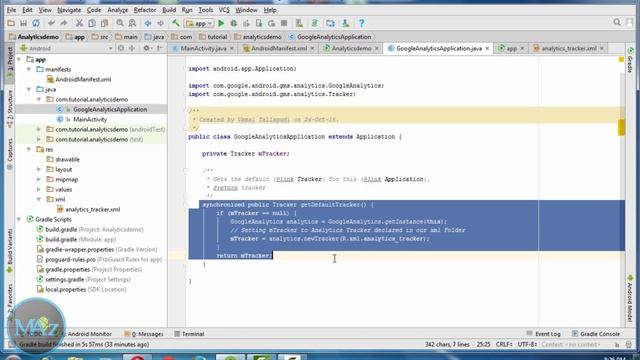Screen dimensions: 640x360
Task: Open the Build menu
Action: click(169, 10)
